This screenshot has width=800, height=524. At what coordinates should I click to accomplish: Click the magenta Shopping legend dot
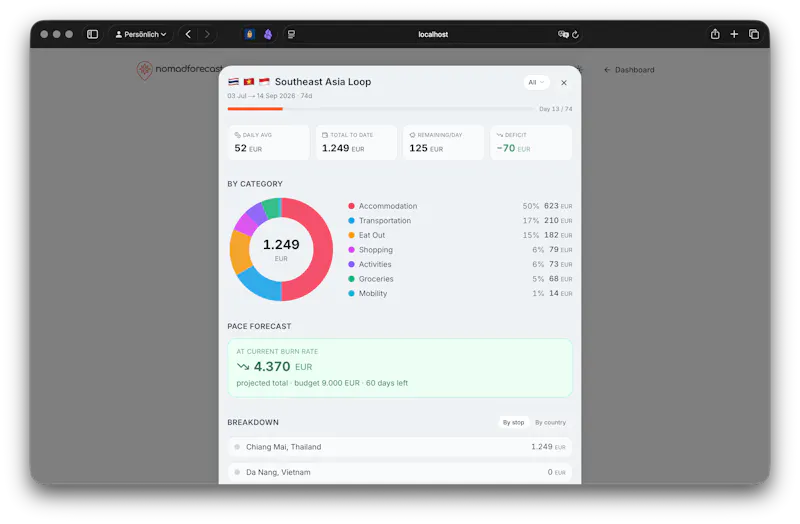coord(352,250)
